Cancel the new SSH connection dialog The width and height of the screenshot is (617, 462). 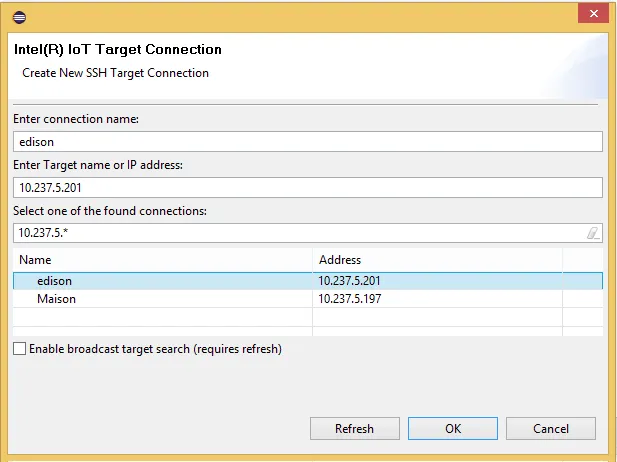[x=551, y=428]
